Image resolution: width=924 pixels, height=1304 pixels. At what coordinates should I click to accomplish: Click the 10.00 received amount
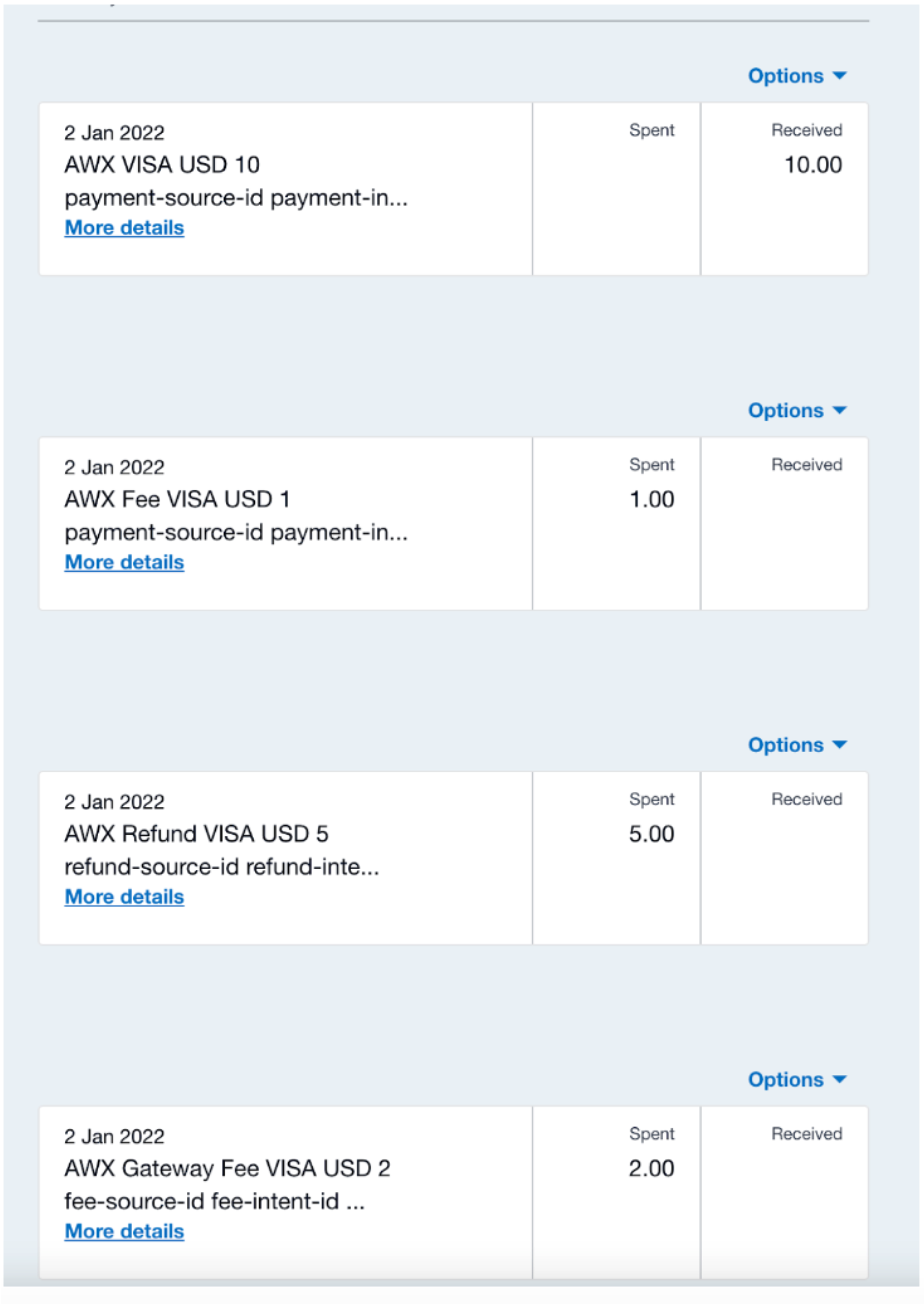[x=812, y=165]
